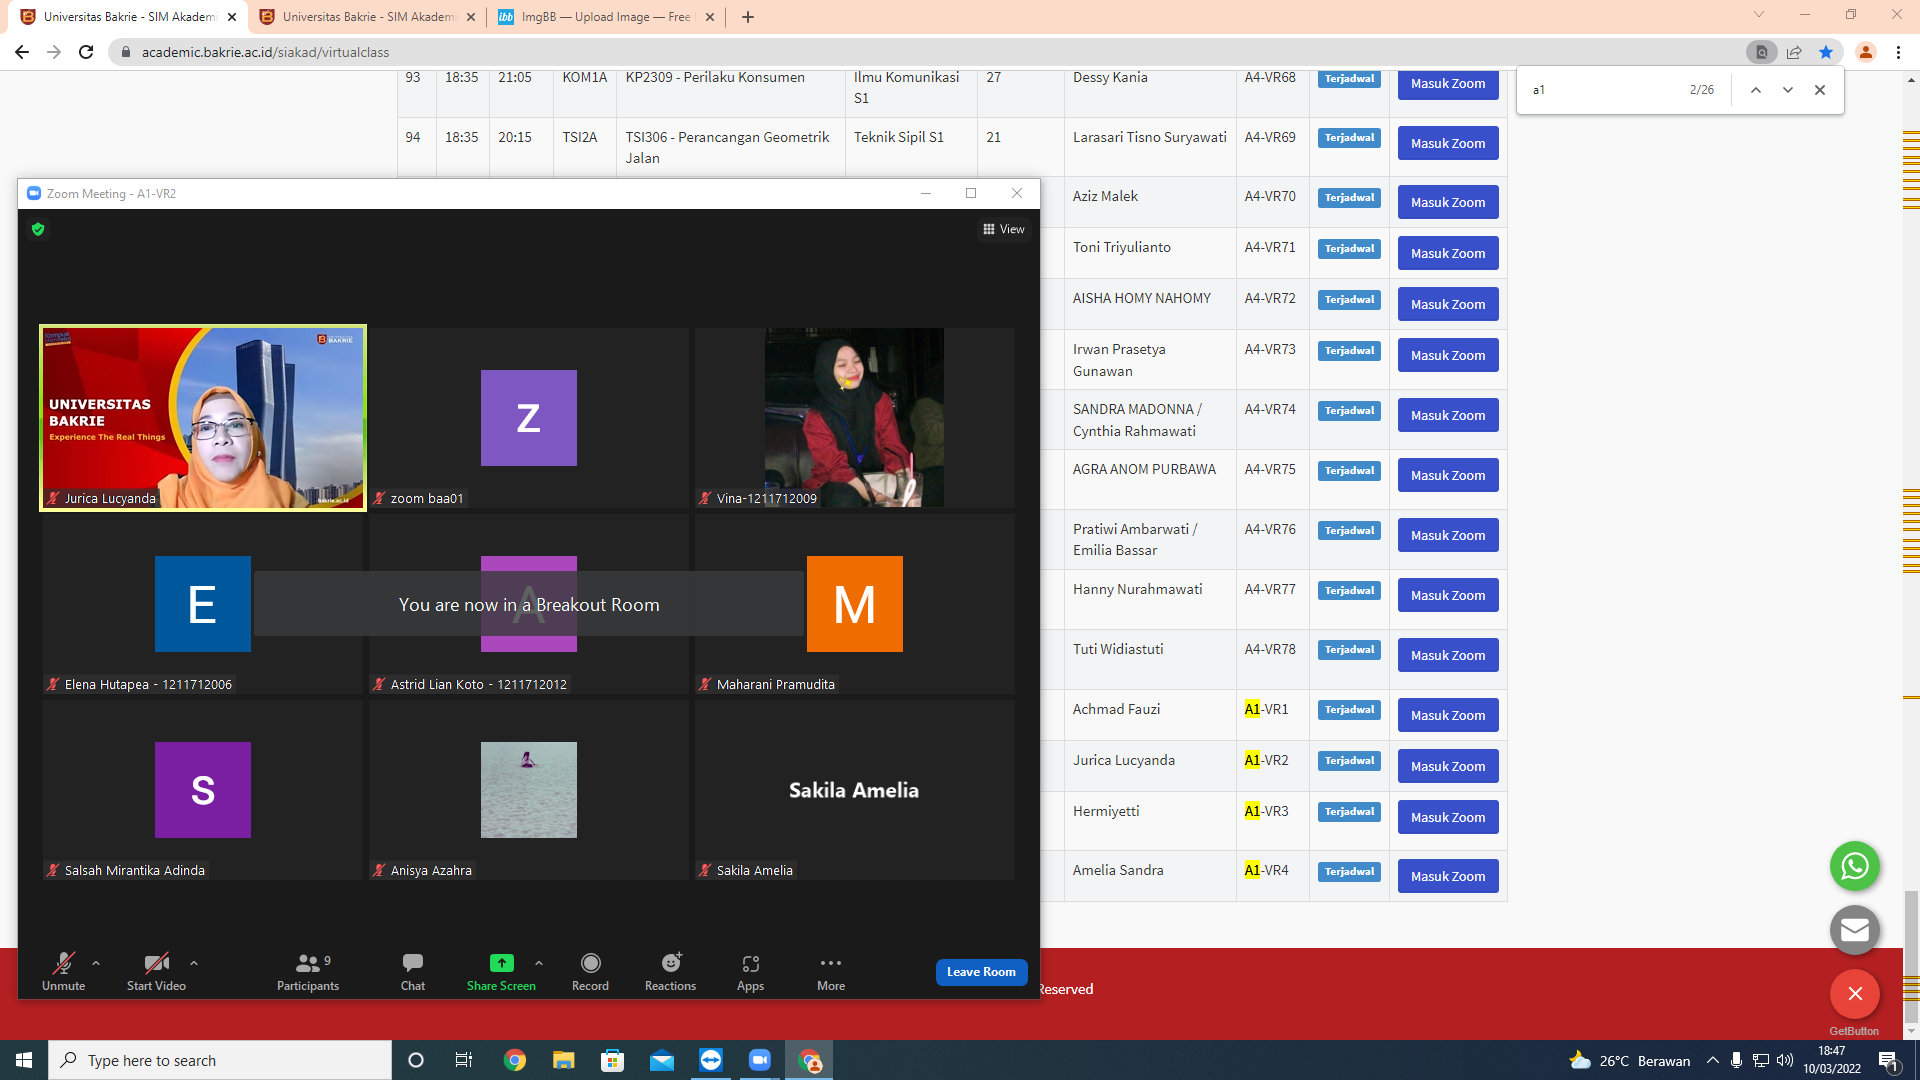Click Masuk Zoom for Amelia Sandra A1-VR4

point(1448,877)
